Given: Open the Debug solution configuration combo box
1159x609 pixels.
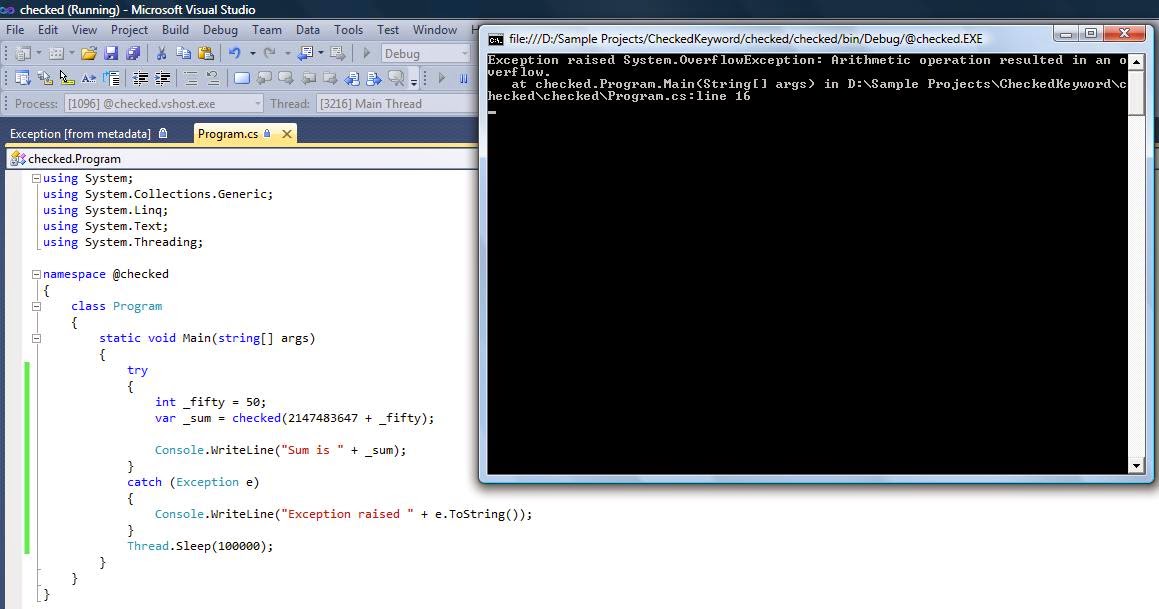Looking at the screenshot, I should point(426,53).
